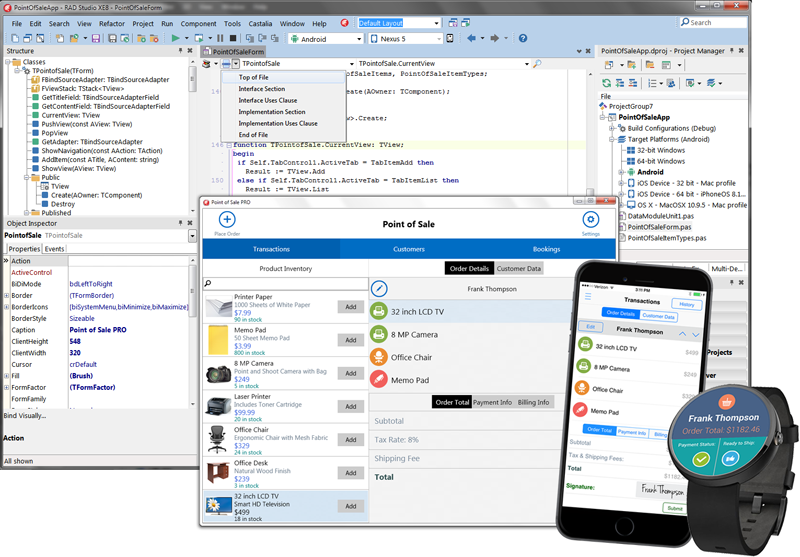Select the Customer Data segment
This screenshot has height=557, width=800.
(518, 268)
